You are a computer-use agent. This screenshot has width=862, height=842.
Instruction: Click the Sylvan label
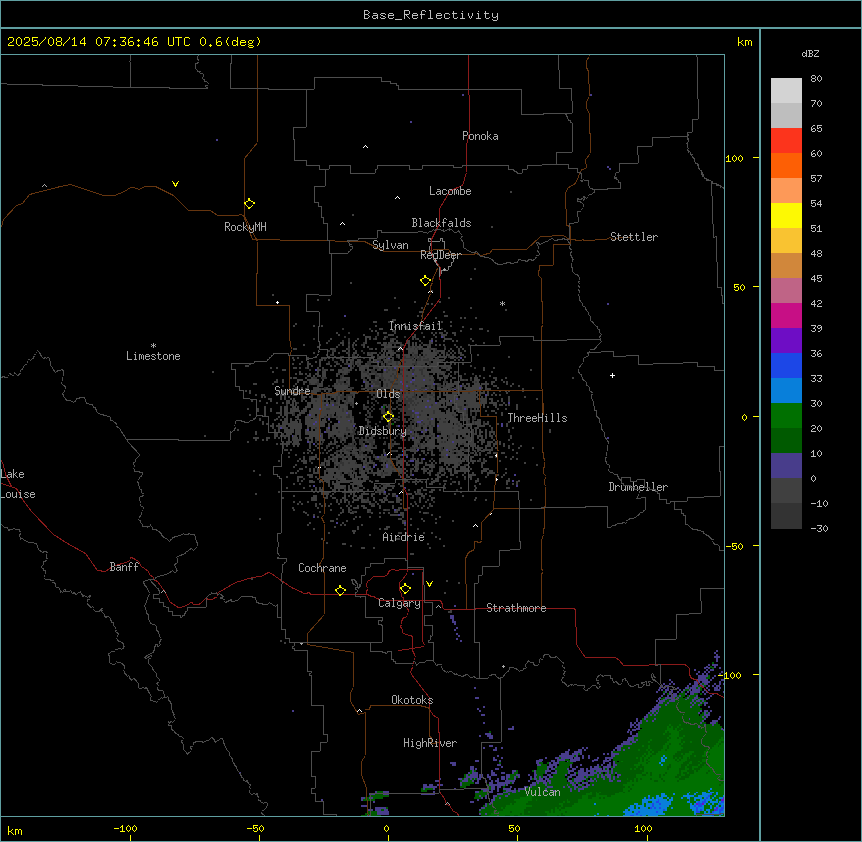(390, 245)
